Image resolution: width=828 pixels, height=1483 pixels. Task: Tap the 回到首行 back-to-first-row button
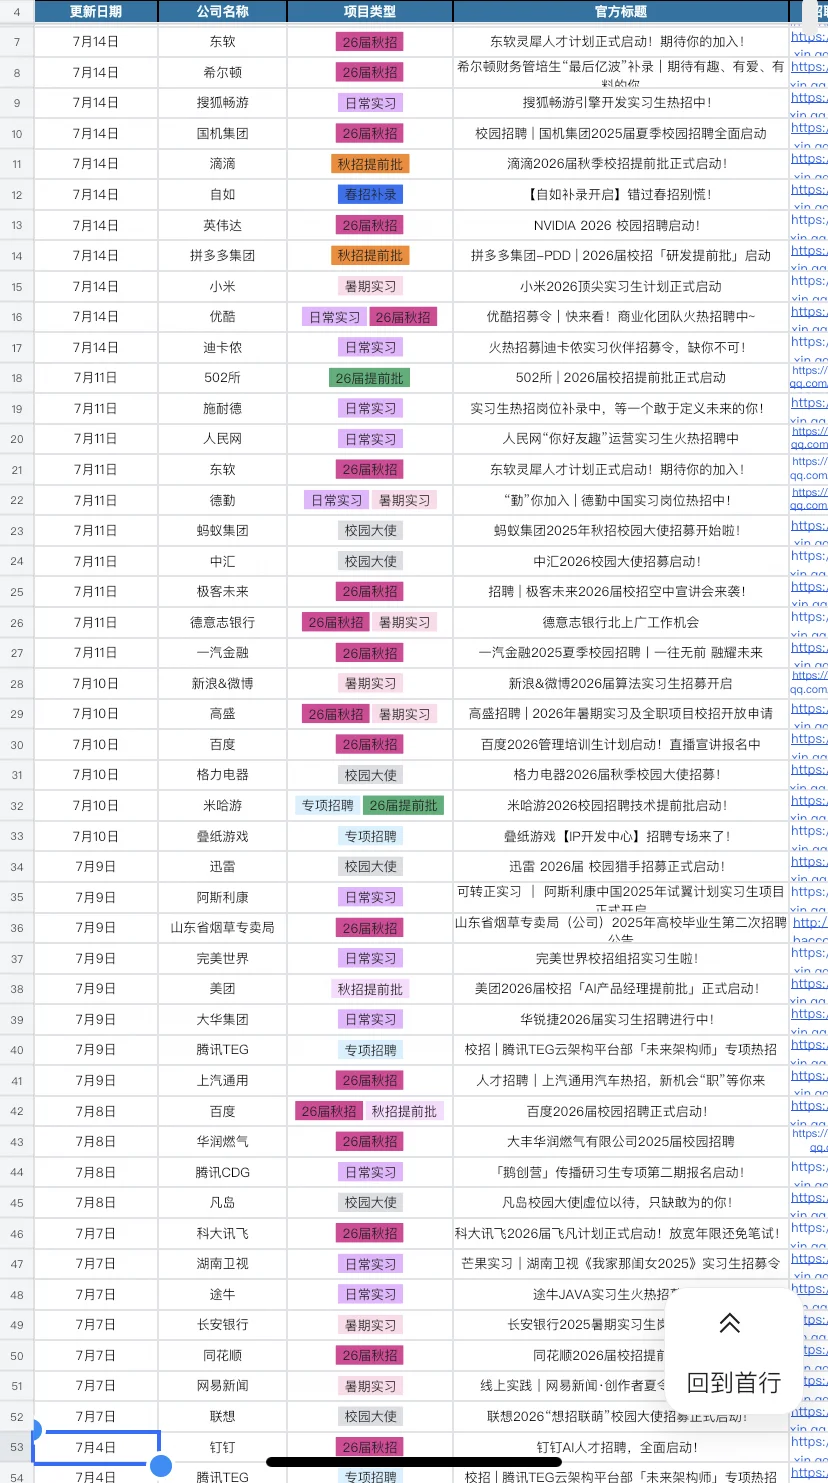[x=733, y=1353]
